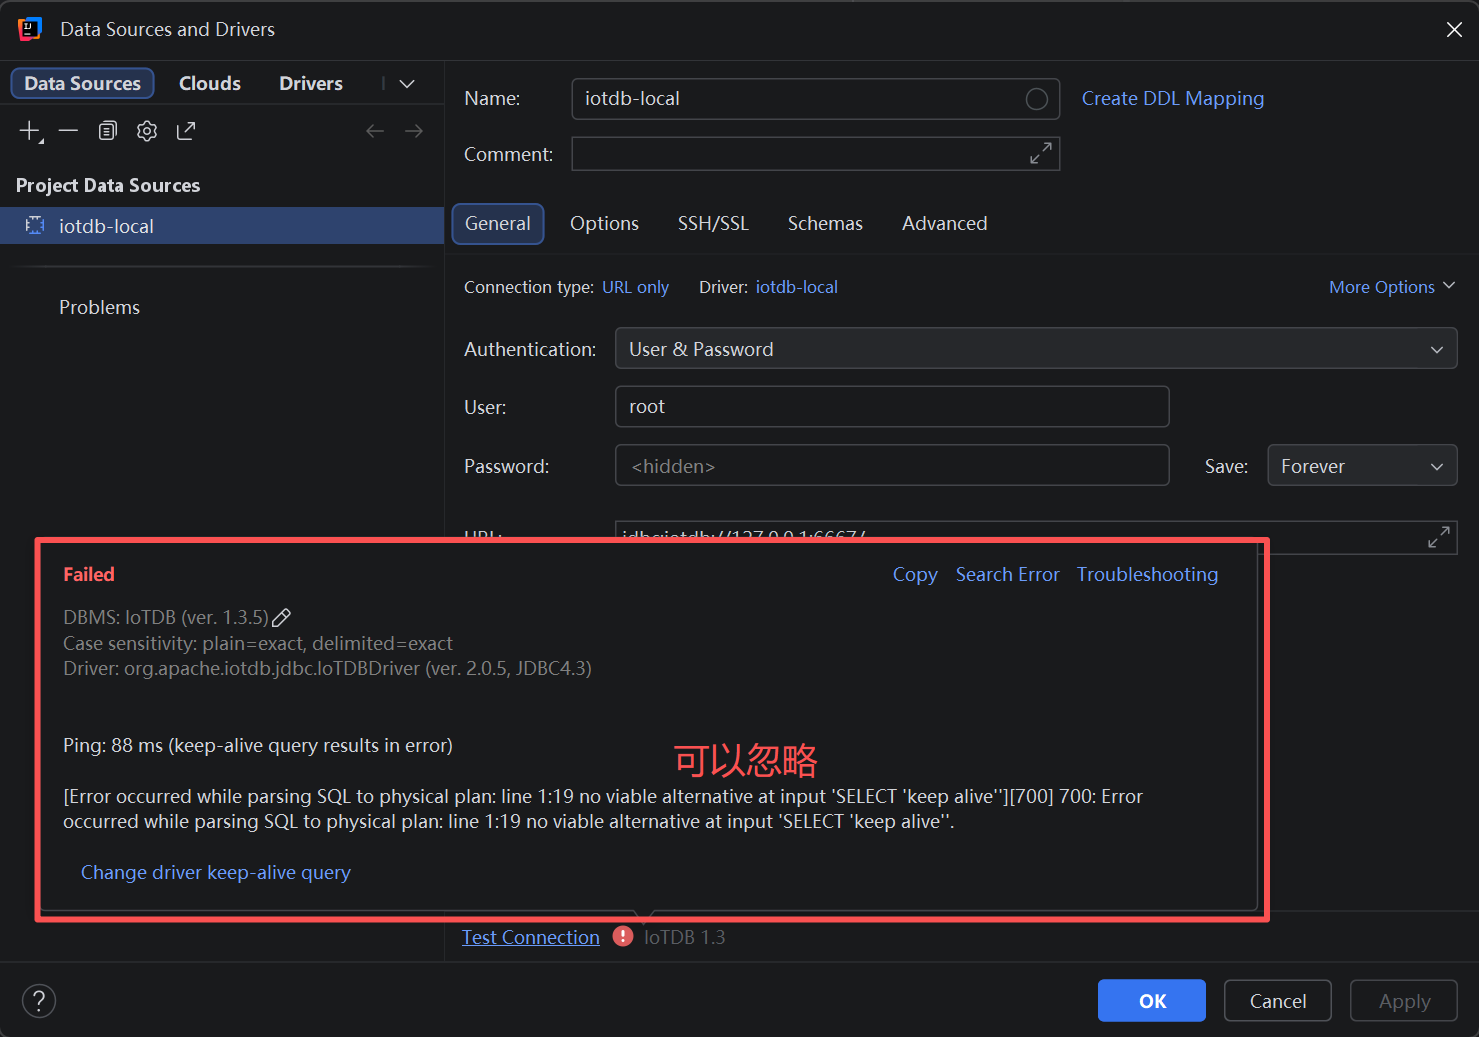Confirm with the OK button
1479x1037 pixels.
pos(1152,1001)
